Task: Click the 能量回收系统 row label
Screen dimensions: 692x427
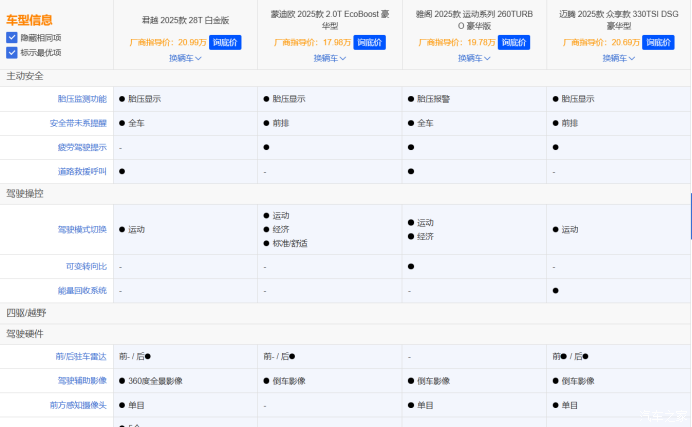Action: (82, 290)
